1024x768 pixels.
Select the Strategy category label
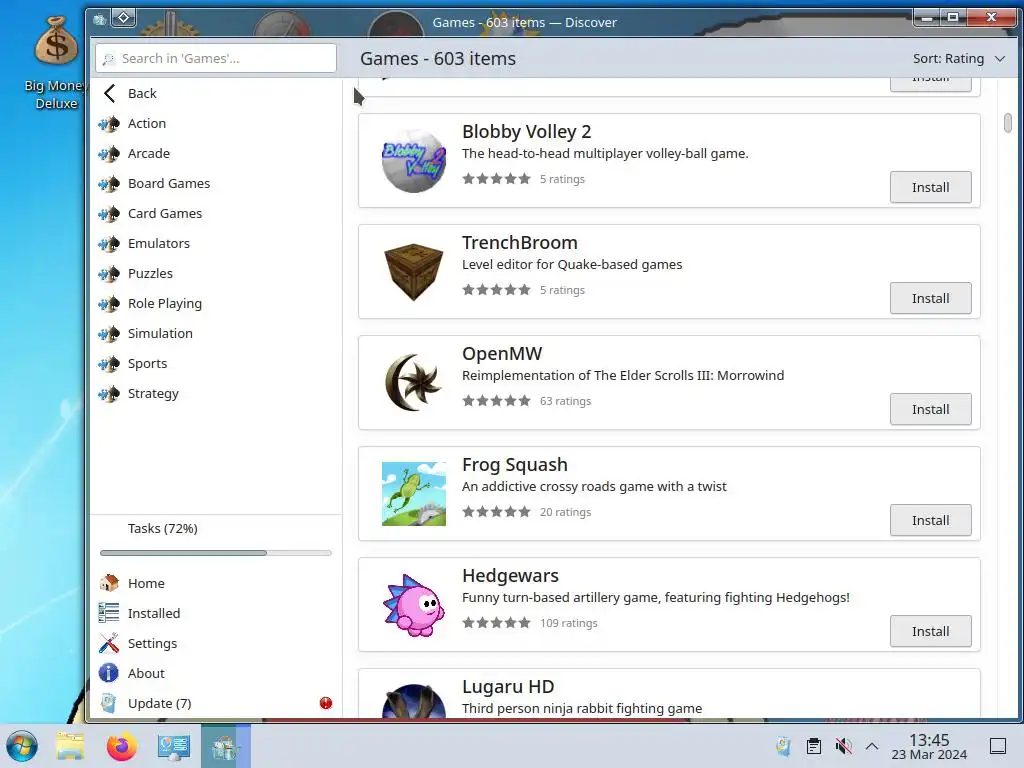tap(153, 394)
